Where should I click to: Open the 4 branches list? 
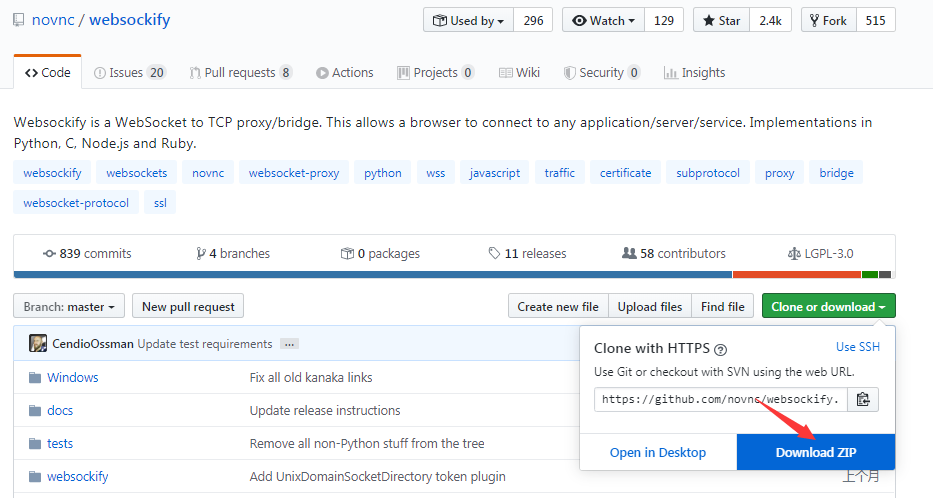click(233, 253)
